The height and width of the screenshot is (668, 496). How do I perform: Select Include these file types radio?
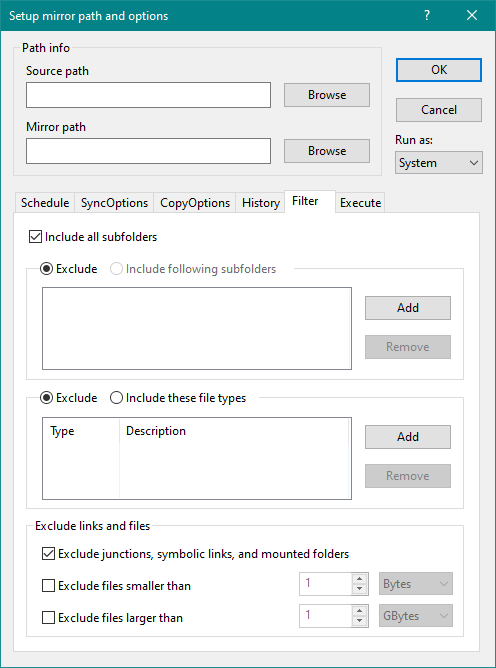tap(116, 398)
